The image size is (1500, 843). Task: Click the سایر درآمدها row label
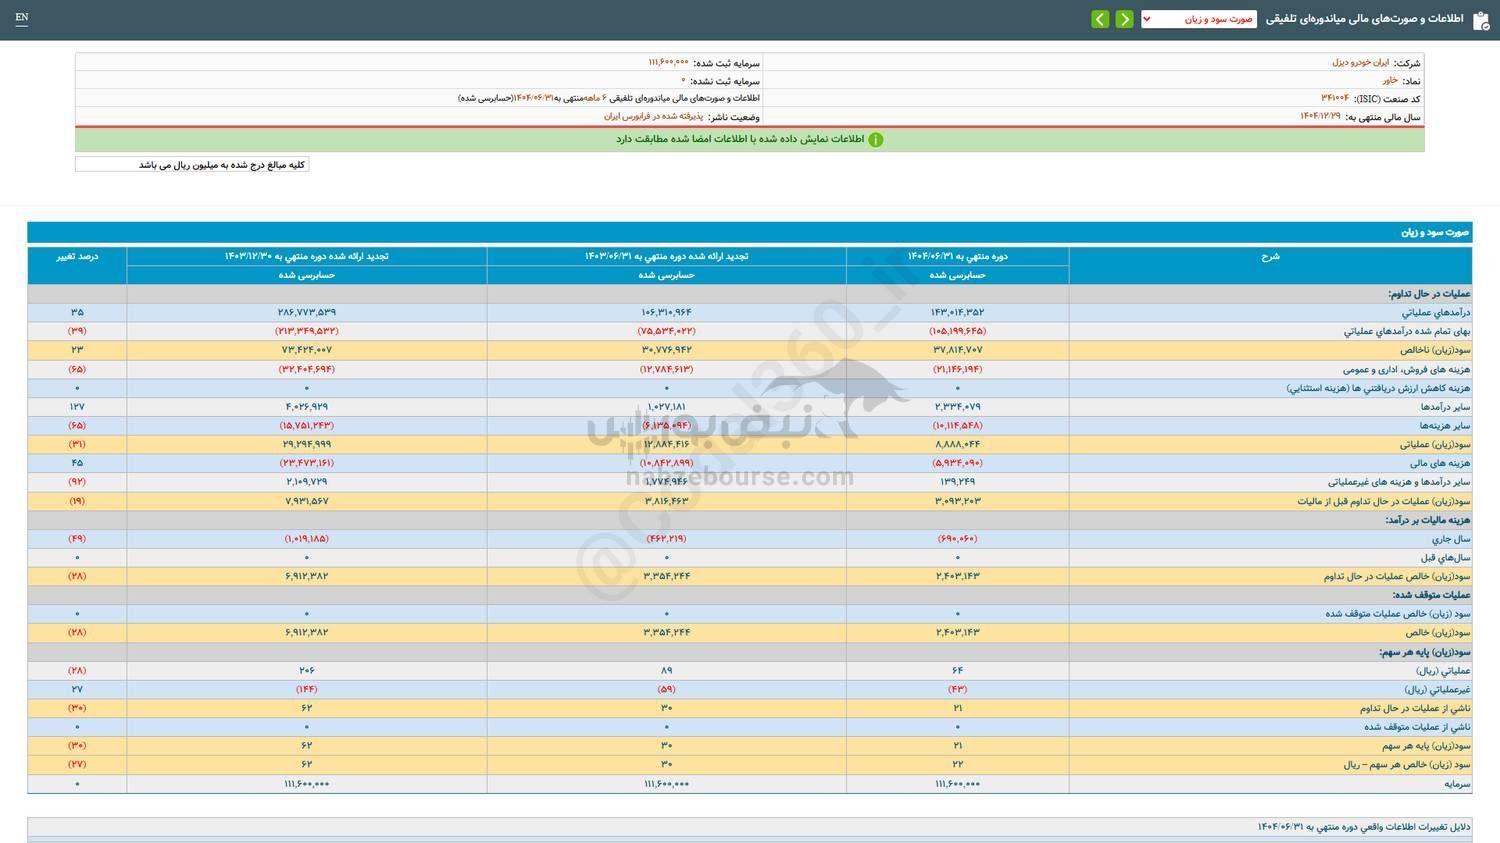[x=1445, y=407]
